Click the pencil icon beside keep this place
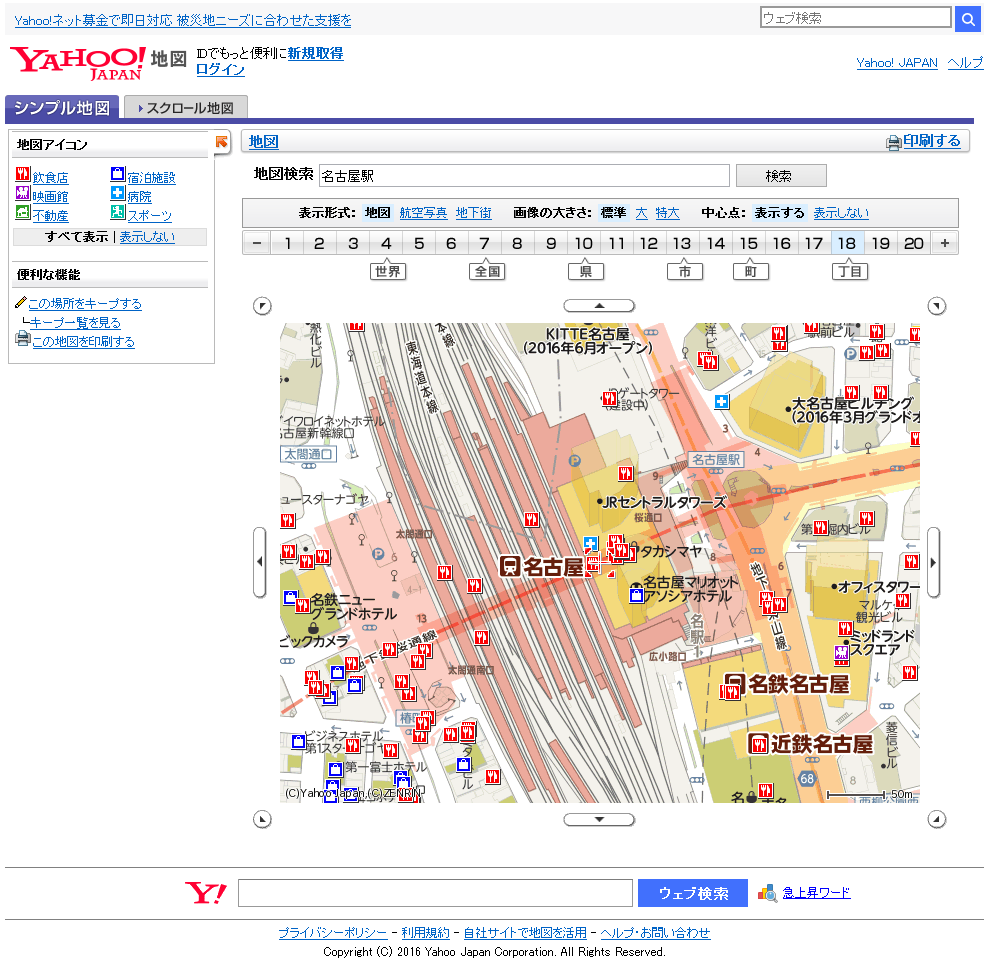The image size is (989, 964). pos(21,303)
